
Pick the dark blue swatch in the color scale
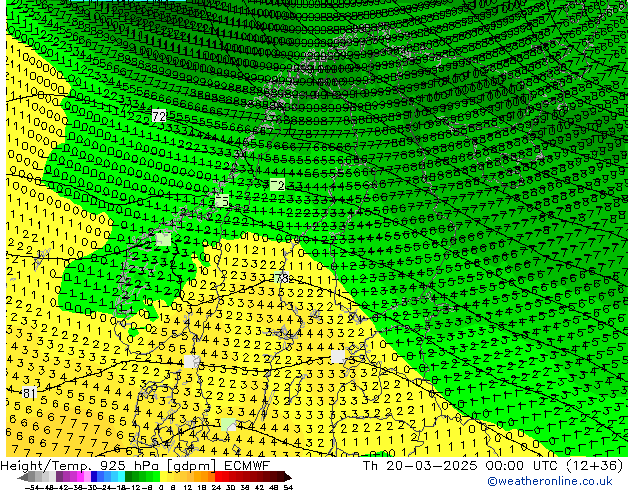point(94,477)
